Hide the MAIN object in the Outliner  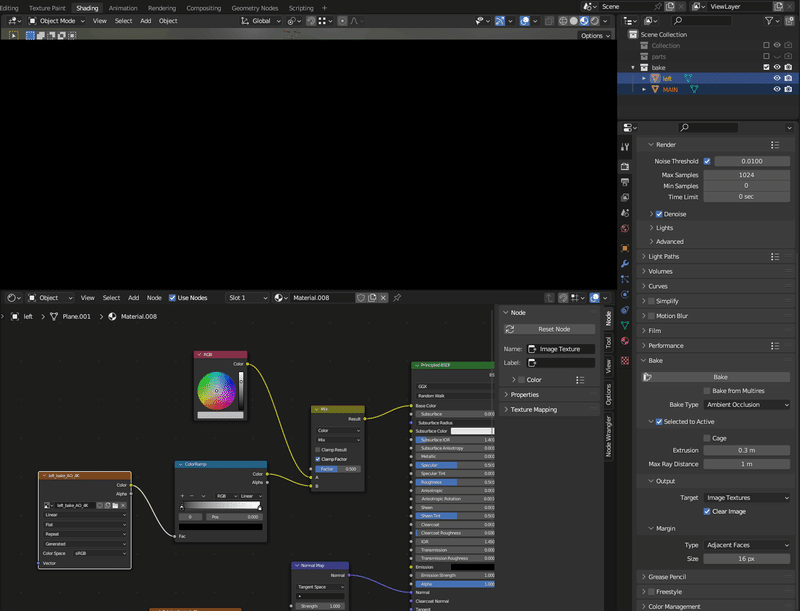777,88
